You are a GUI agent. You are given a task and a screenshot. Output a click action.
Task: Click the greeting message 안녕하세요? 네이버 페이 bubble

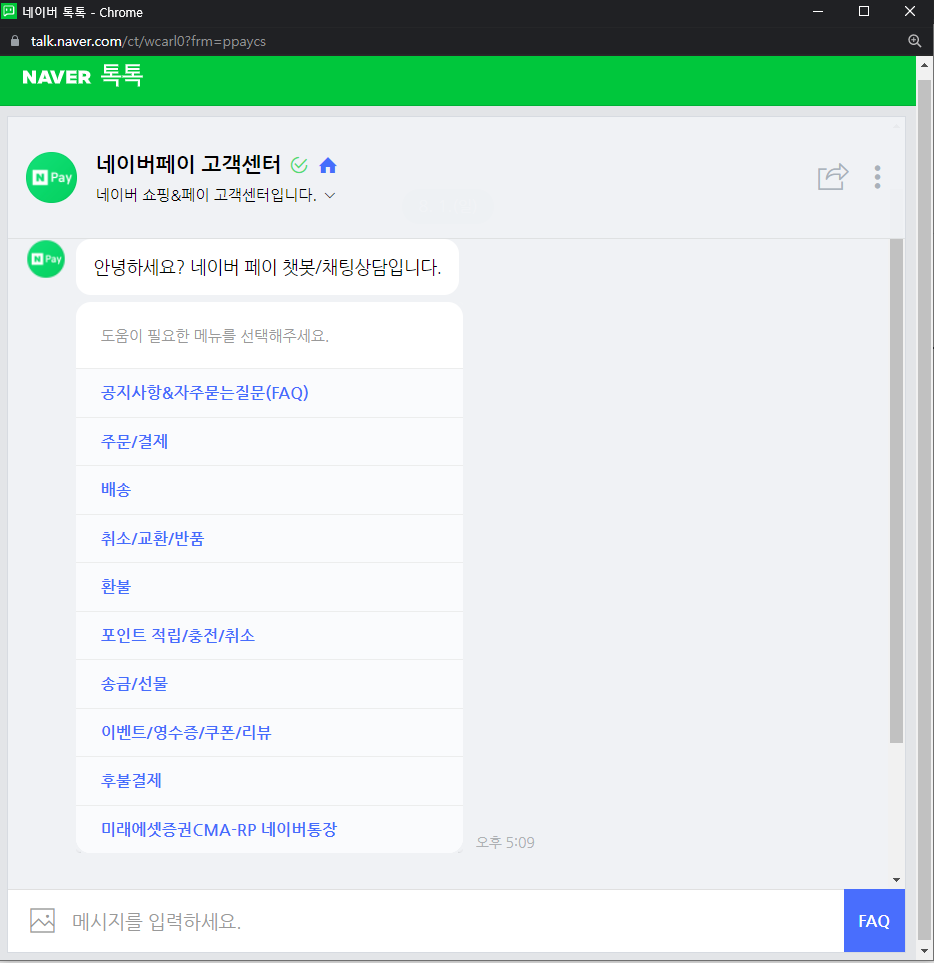pos(267,267)
